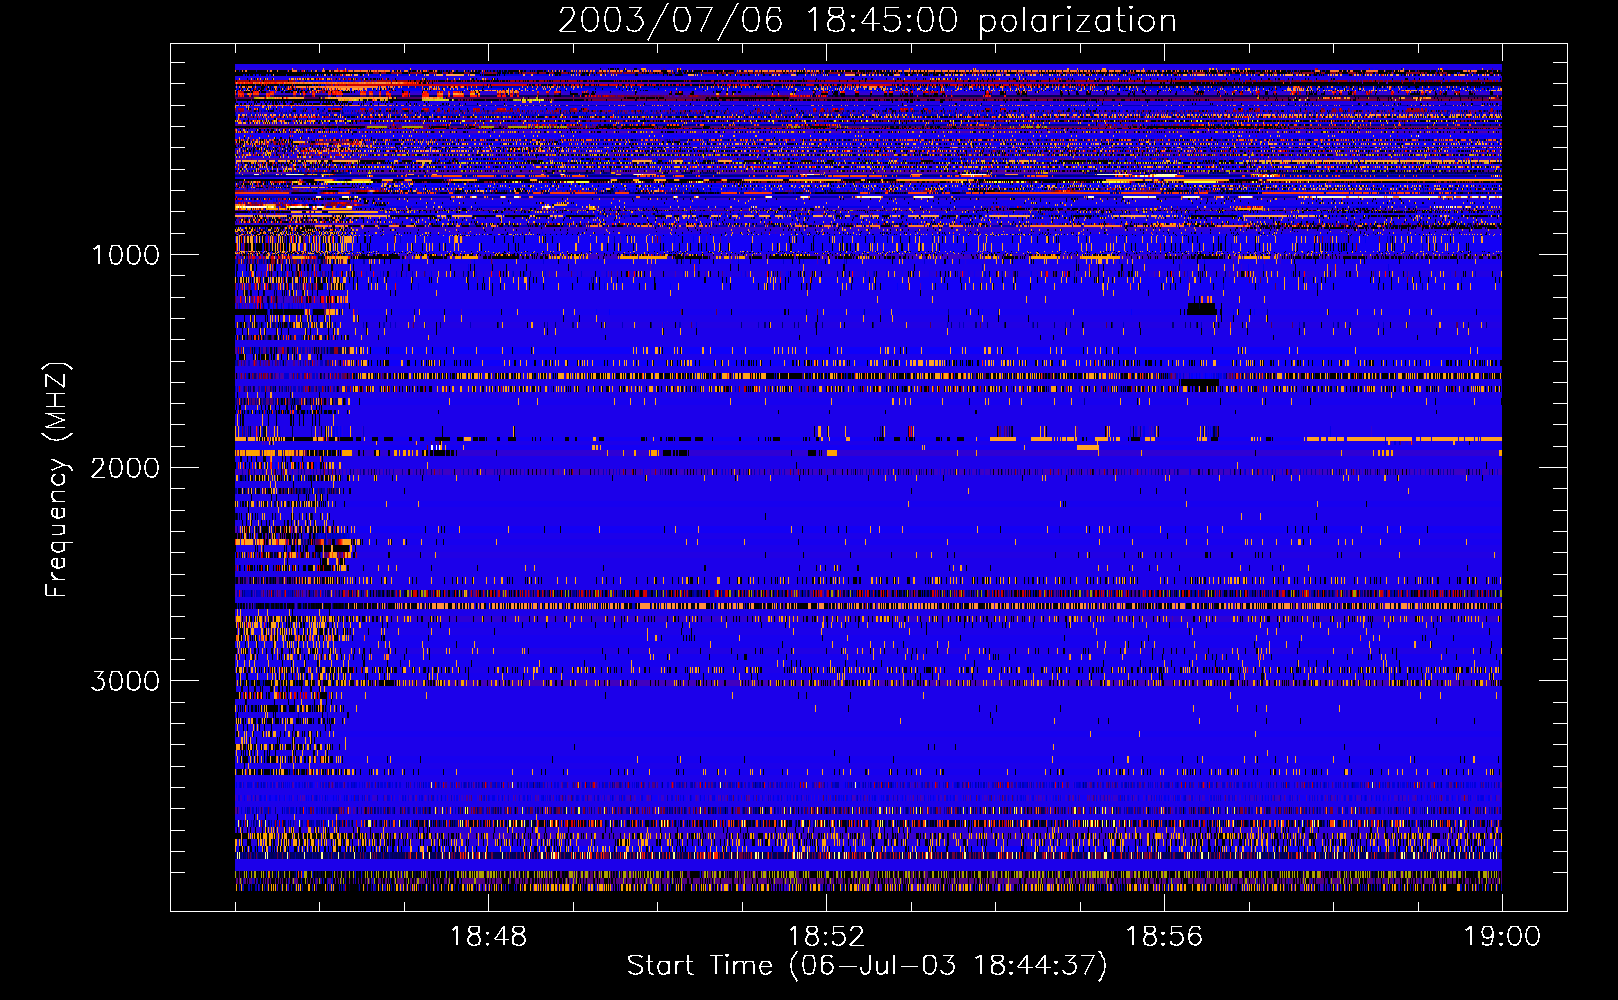
Task: Click the 18:56 time axis label
Action: (1164, 937)
